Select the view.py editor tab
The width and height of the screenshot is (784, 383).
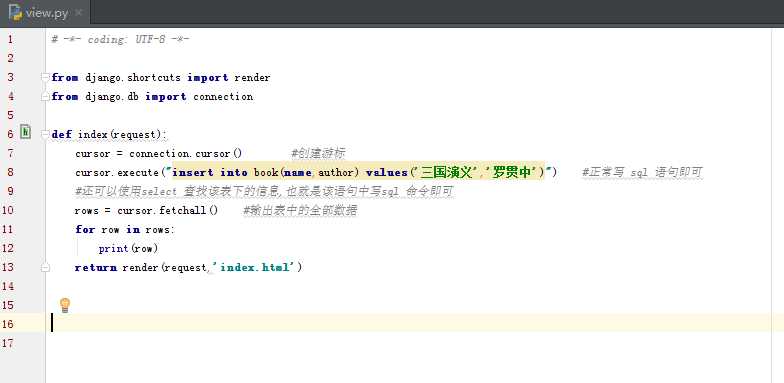[x=45, y=13]
